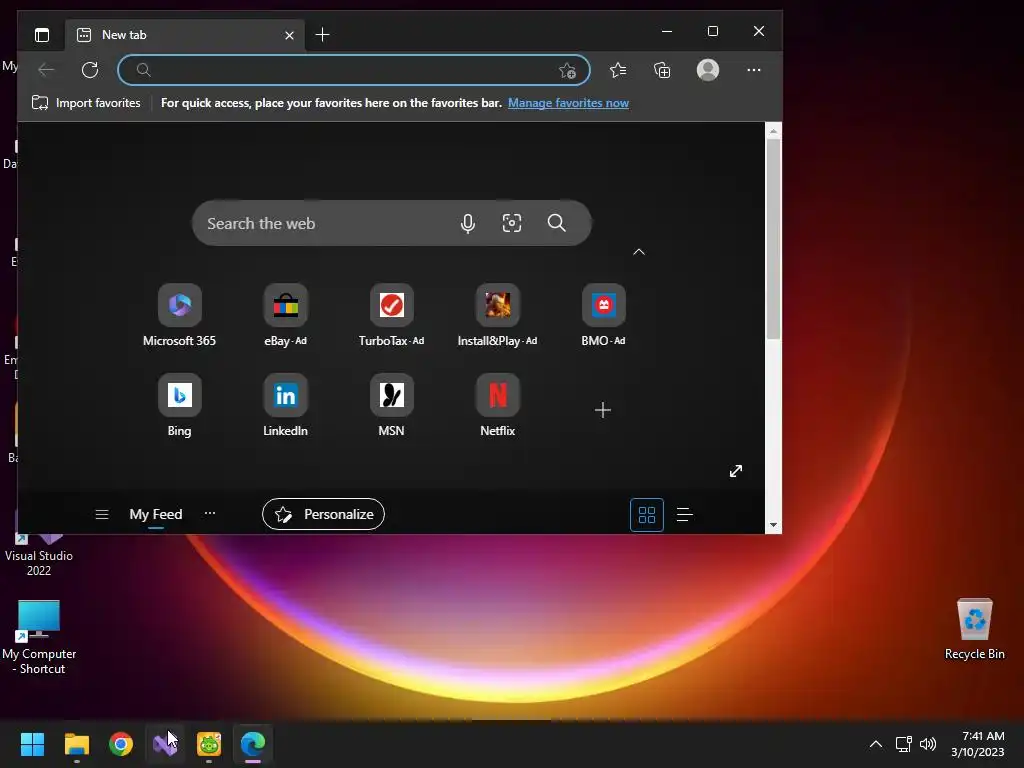Open Microsoft 365 quick link
Screen dimensions: 1024x768
point(180,315)
